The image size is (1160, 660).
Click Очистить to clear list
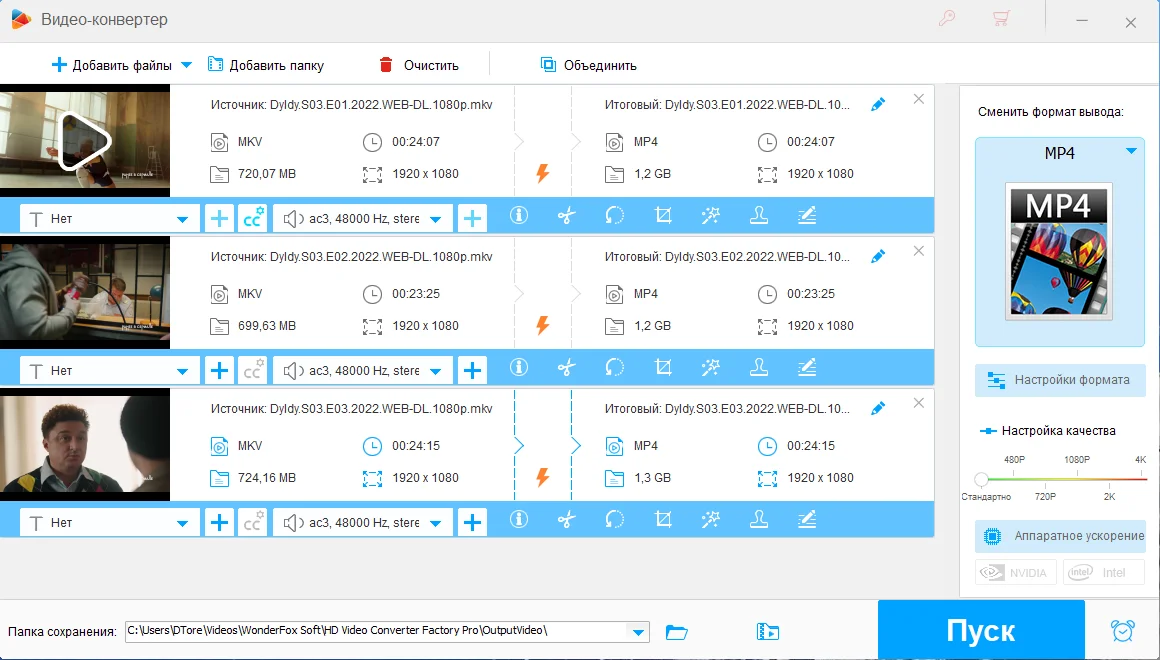(419, 65)
